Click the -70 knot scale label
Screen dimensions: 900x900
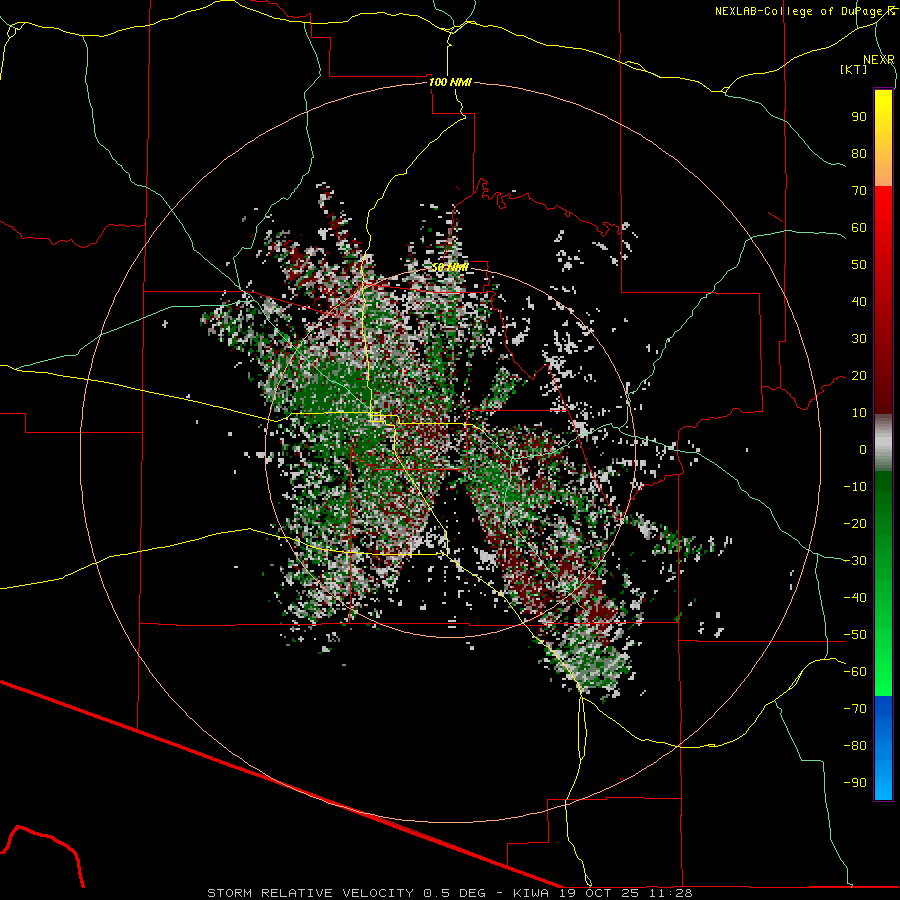[855, 708]
